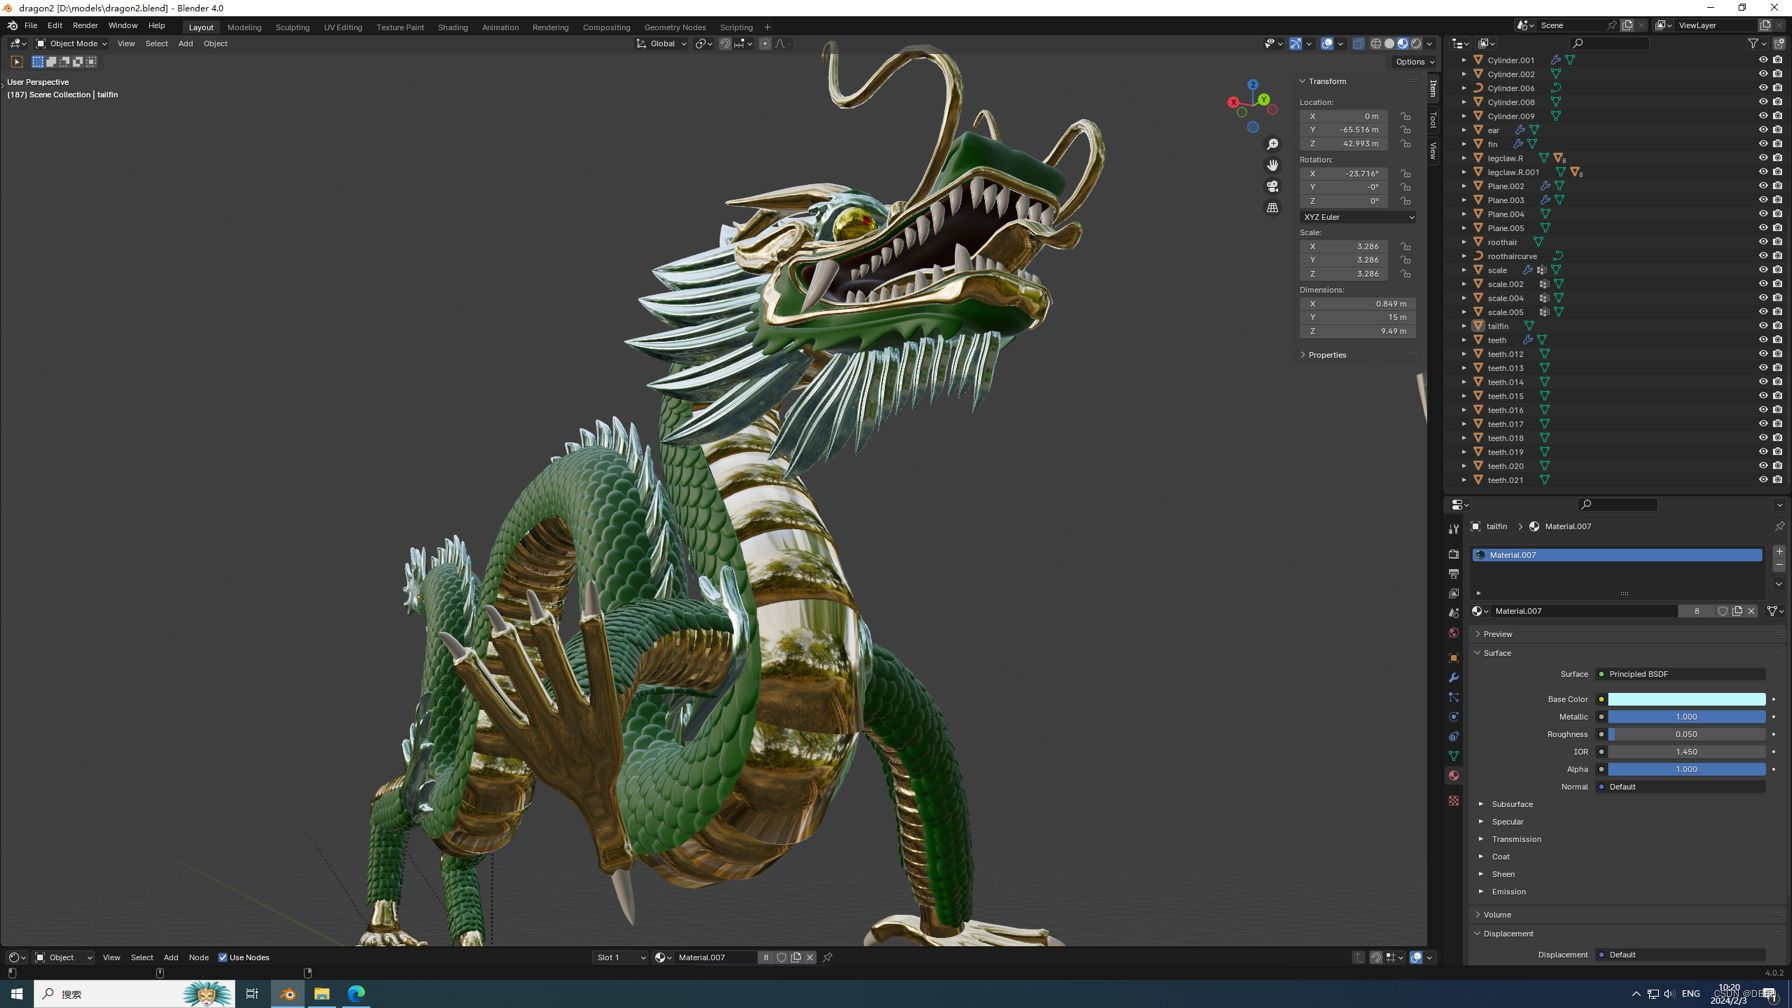Open the Render menu
Image resolution: width=1792 pixels, height=1008 pixels.
point(85,26)
